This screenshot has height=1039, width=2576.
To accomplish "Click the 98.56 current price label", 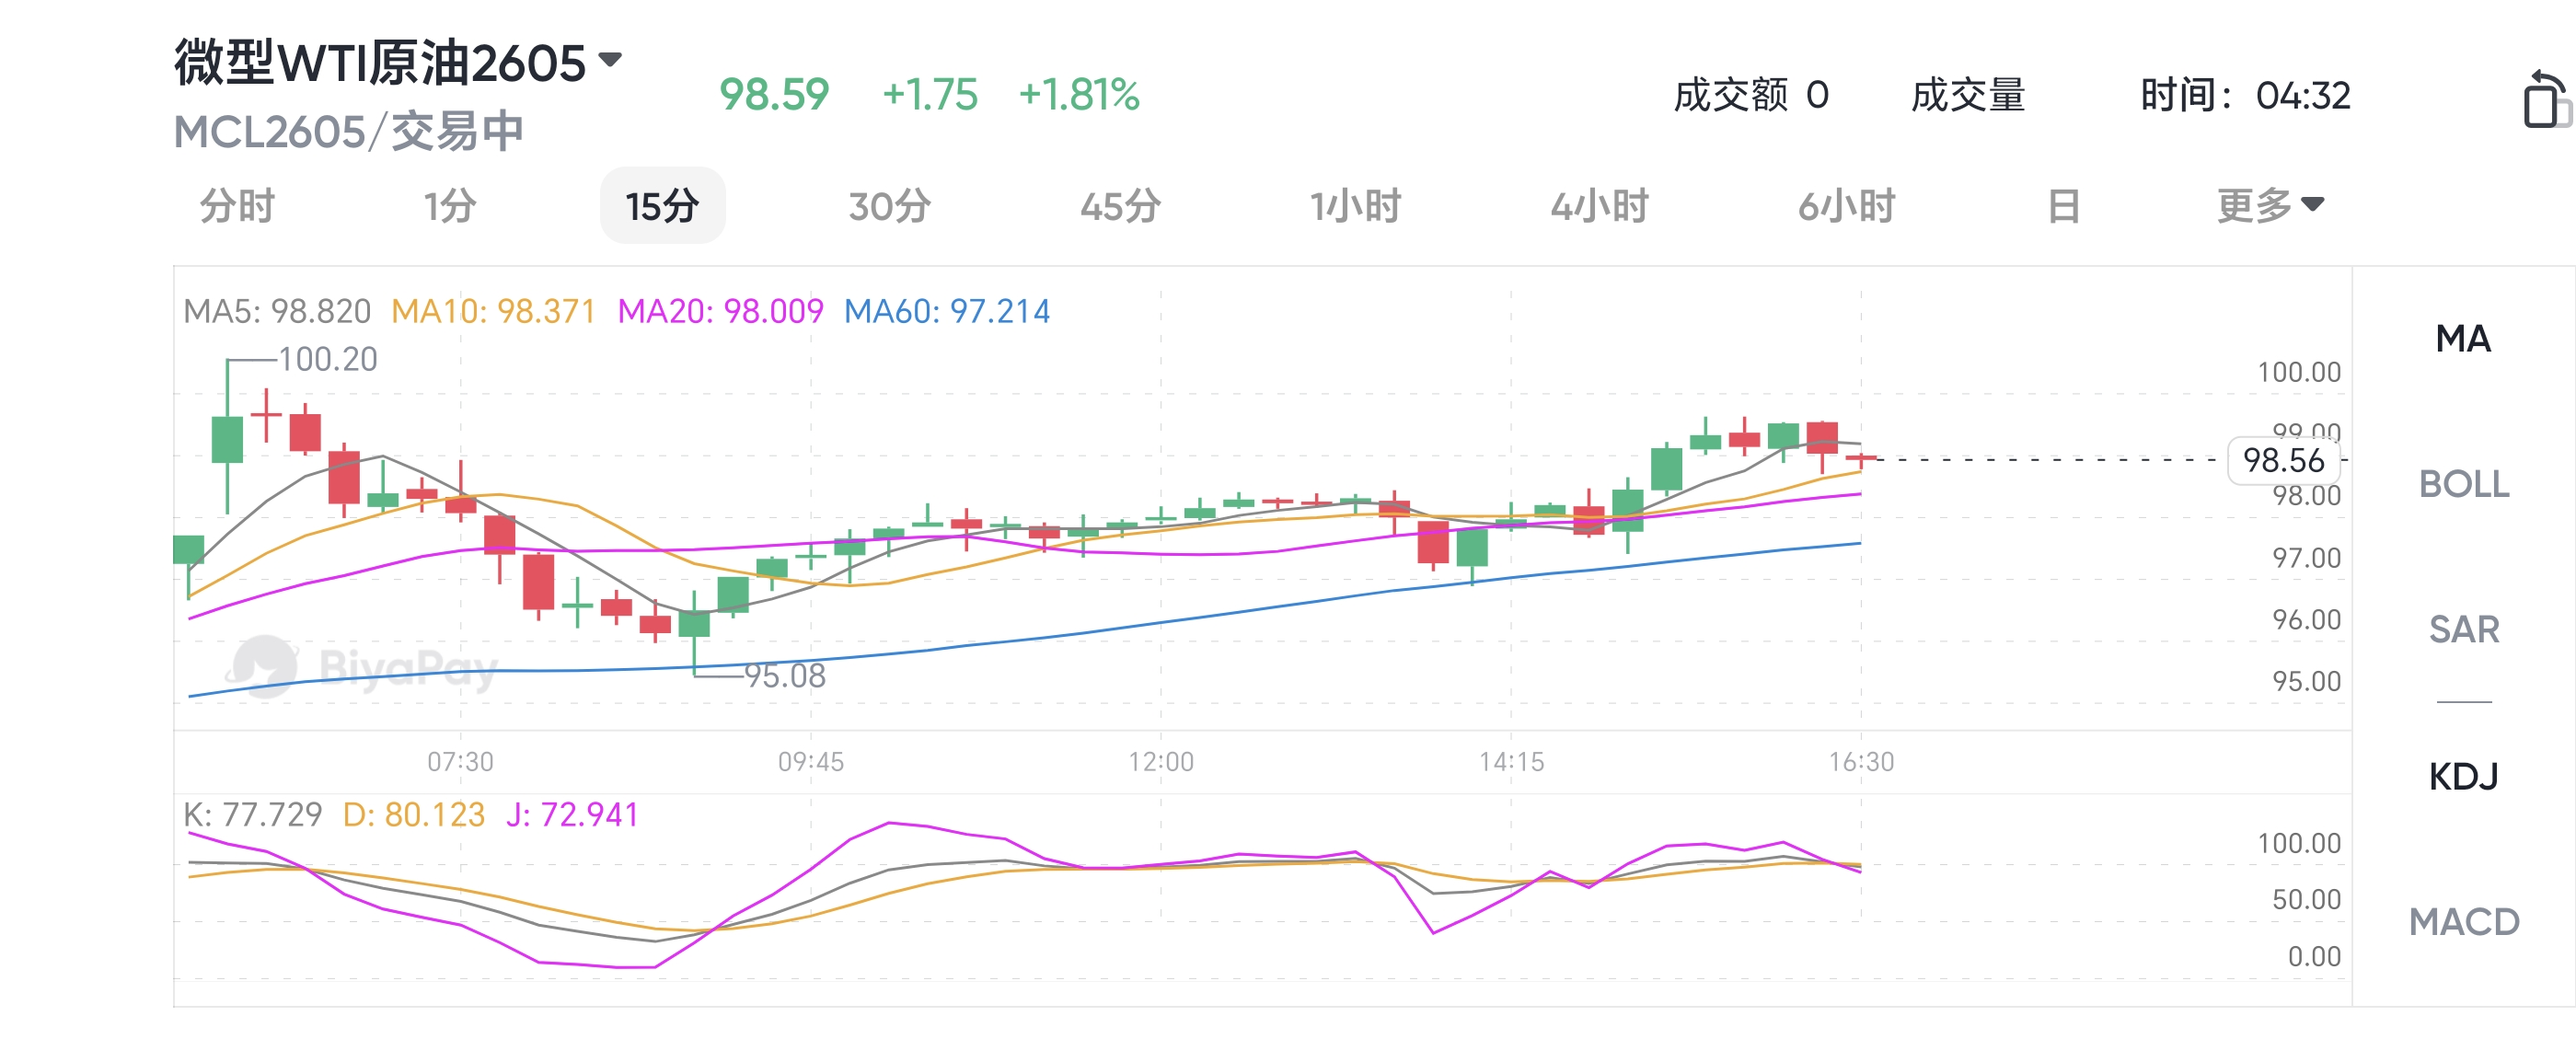I will 2283,460.
